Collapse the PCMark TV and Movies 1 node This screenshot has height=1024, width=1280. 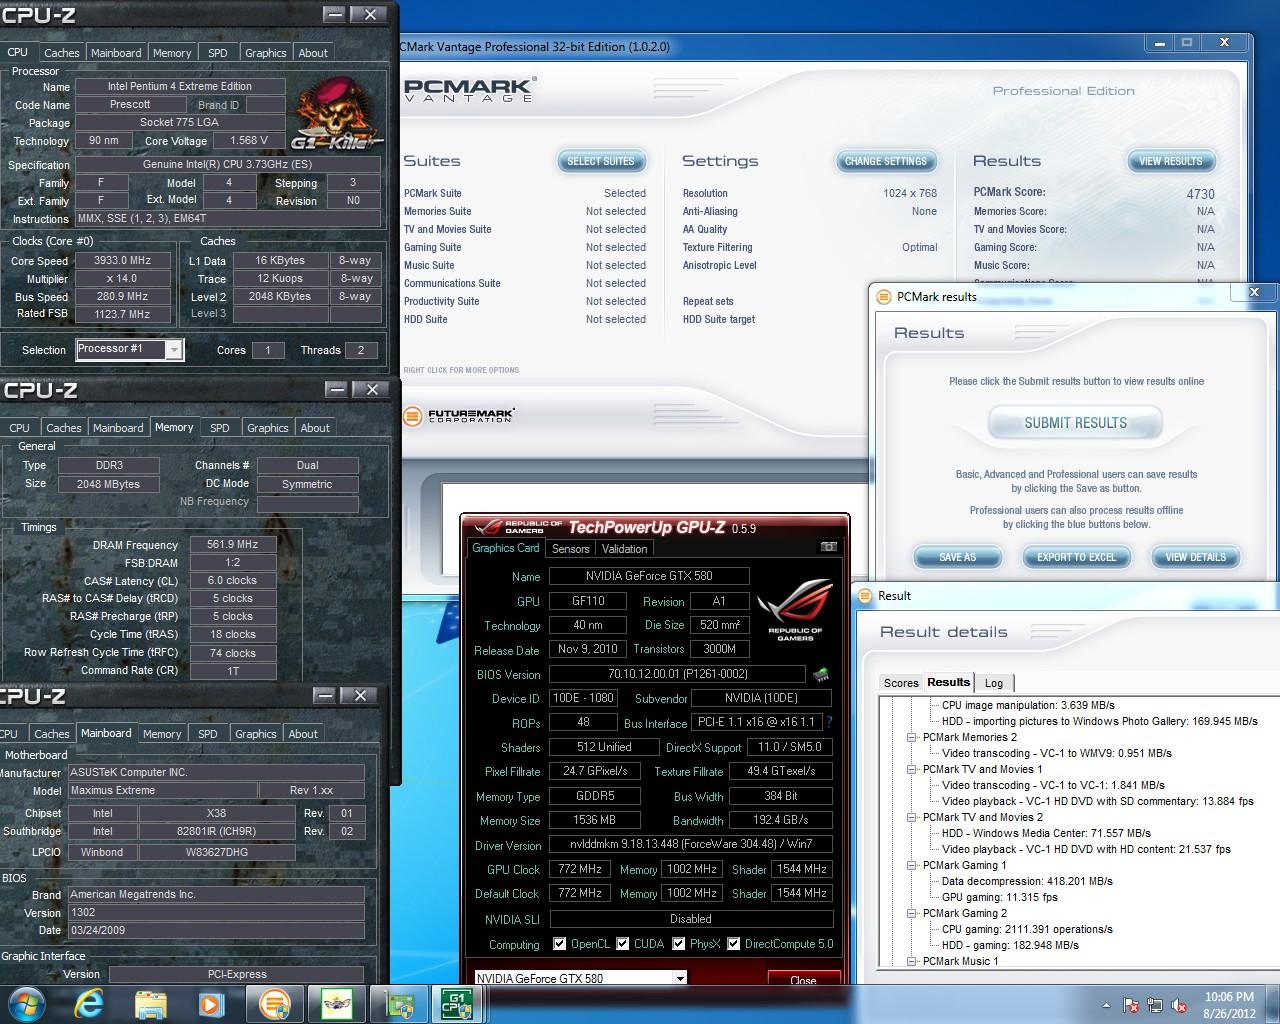tap(912, 769)
